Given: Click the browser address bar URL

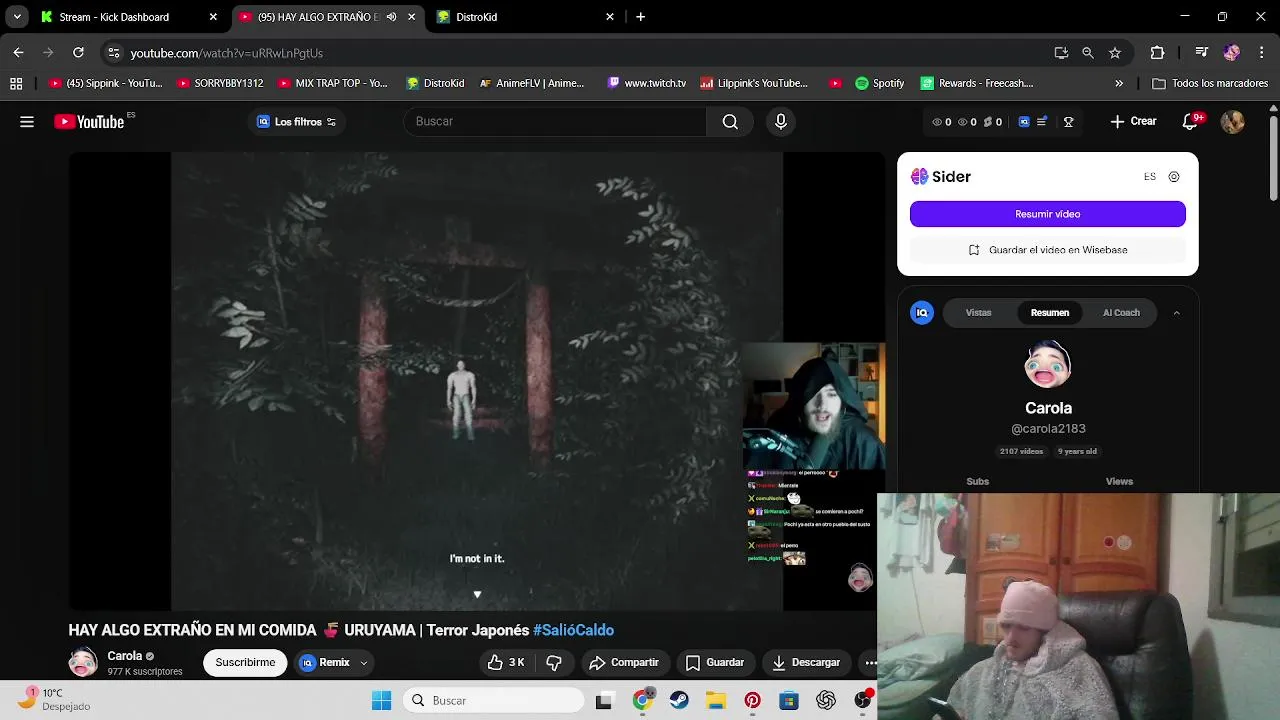Looking at the screenshot, I should click(x=226, y=53).
